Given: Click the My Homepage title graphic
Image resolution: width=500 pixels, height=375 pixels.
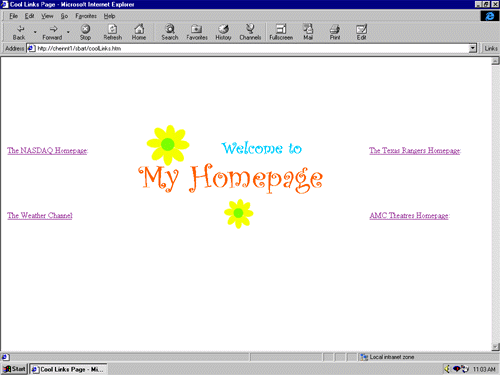Looking at the screenshot, I should click(231, 178).
